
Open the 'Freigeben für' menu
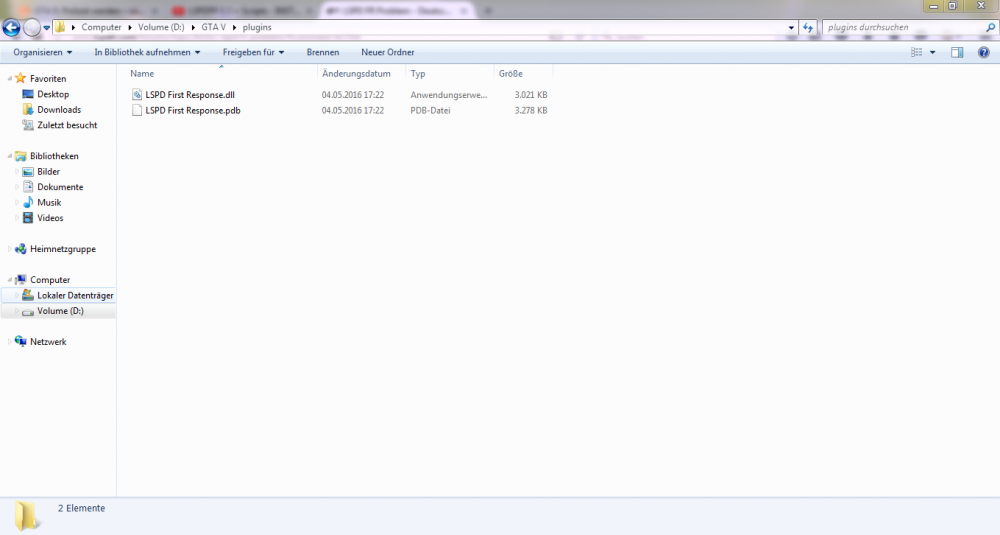point(253,52)
